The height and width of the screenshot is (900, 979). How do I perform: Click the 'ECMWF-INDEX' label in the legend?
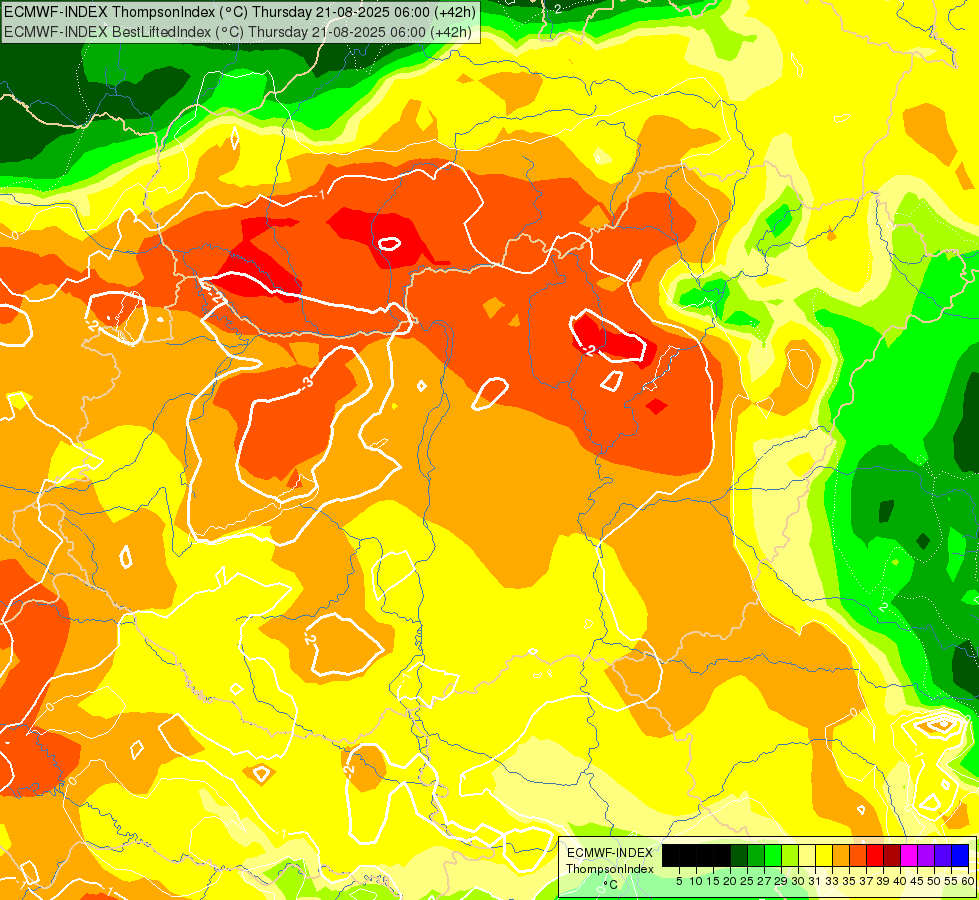click(x=609, y=853)
